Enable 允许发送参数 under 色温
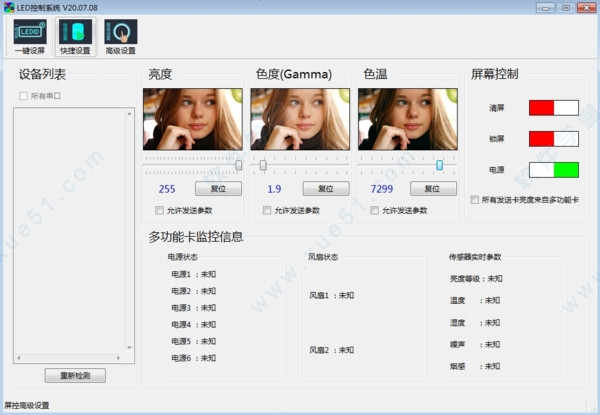600x415 pixels. coord(374,210)
